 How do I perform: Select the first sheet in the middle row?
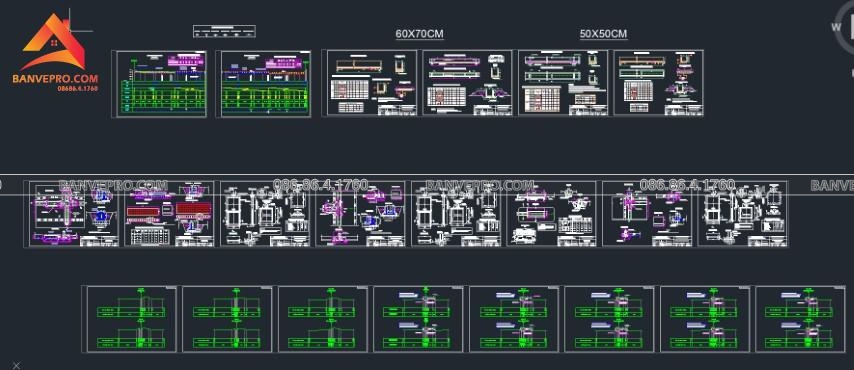(x=74, y=214)
